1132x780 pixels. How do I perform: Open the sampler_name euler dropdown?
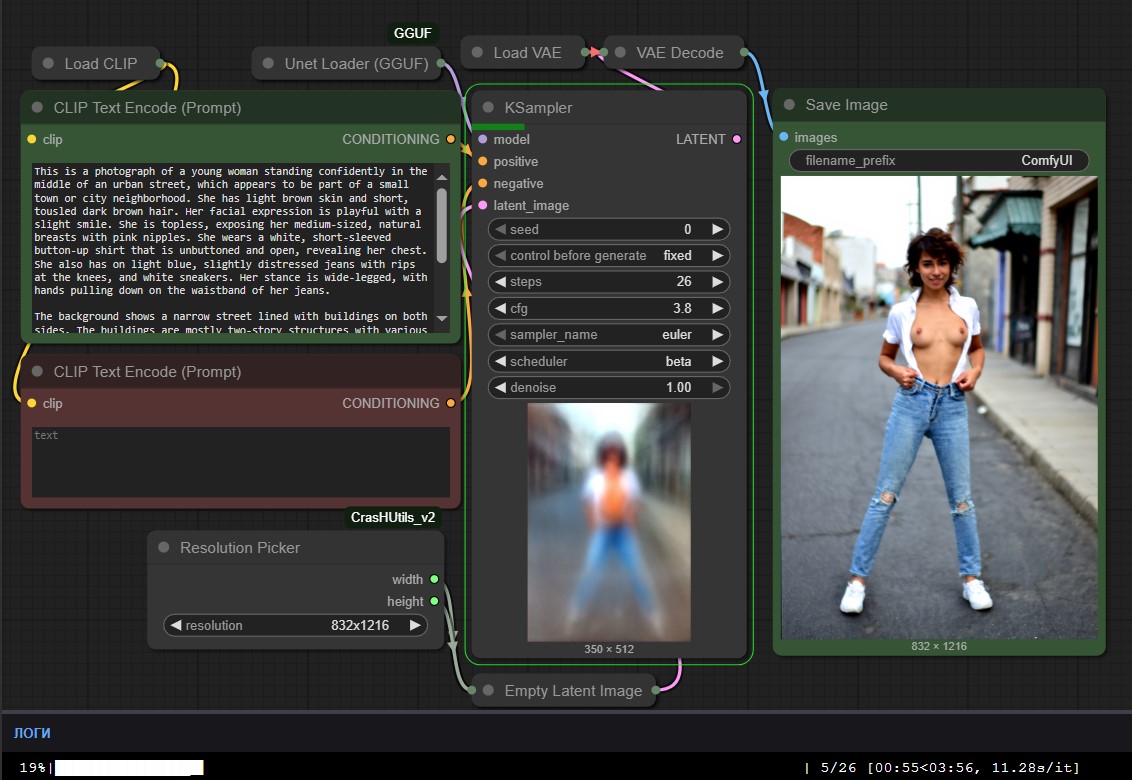click(x=609, y=334)
